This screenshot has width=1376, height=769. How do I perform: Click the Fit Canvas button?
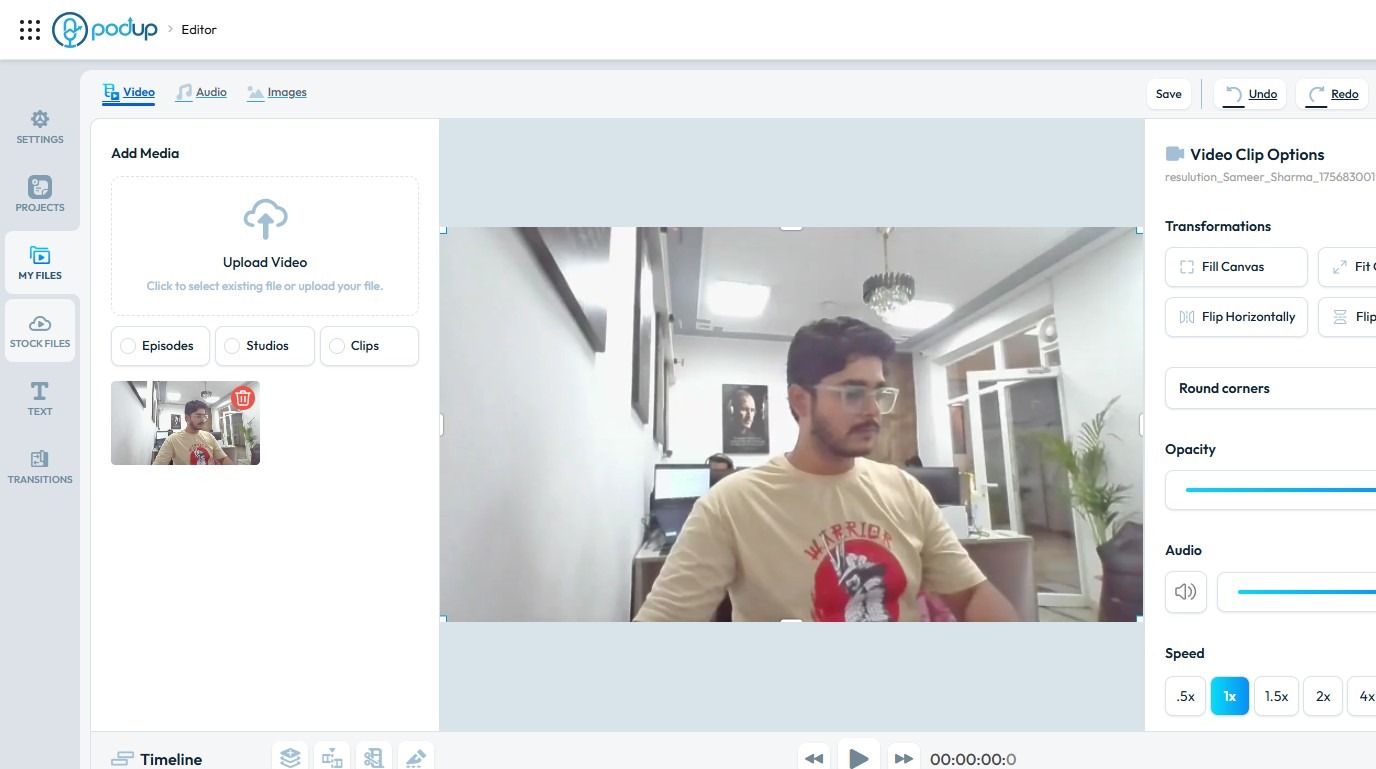coord(1347,267)
